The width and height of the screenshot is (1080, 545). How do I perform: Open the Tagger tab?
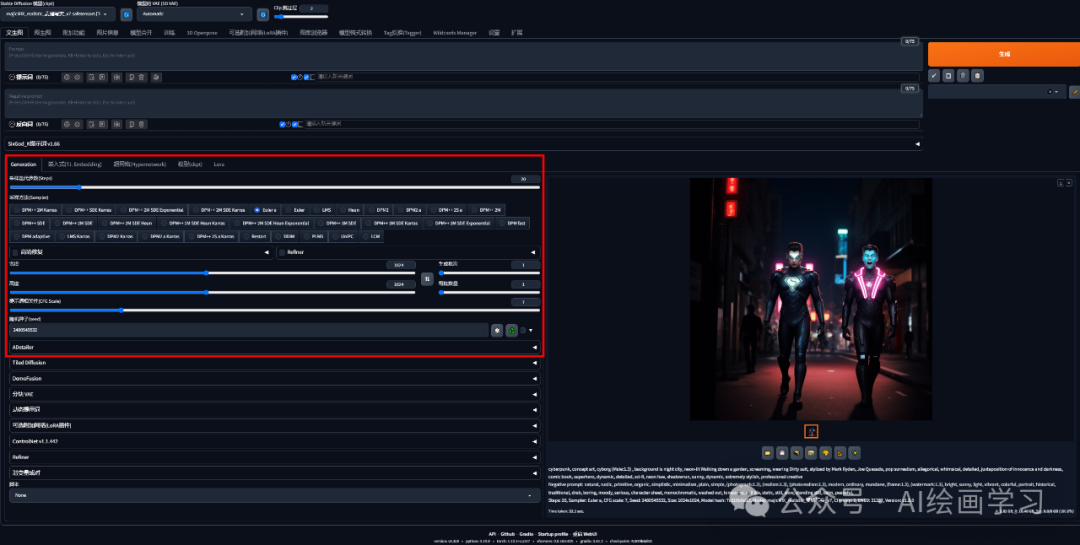tap(402, 32)
